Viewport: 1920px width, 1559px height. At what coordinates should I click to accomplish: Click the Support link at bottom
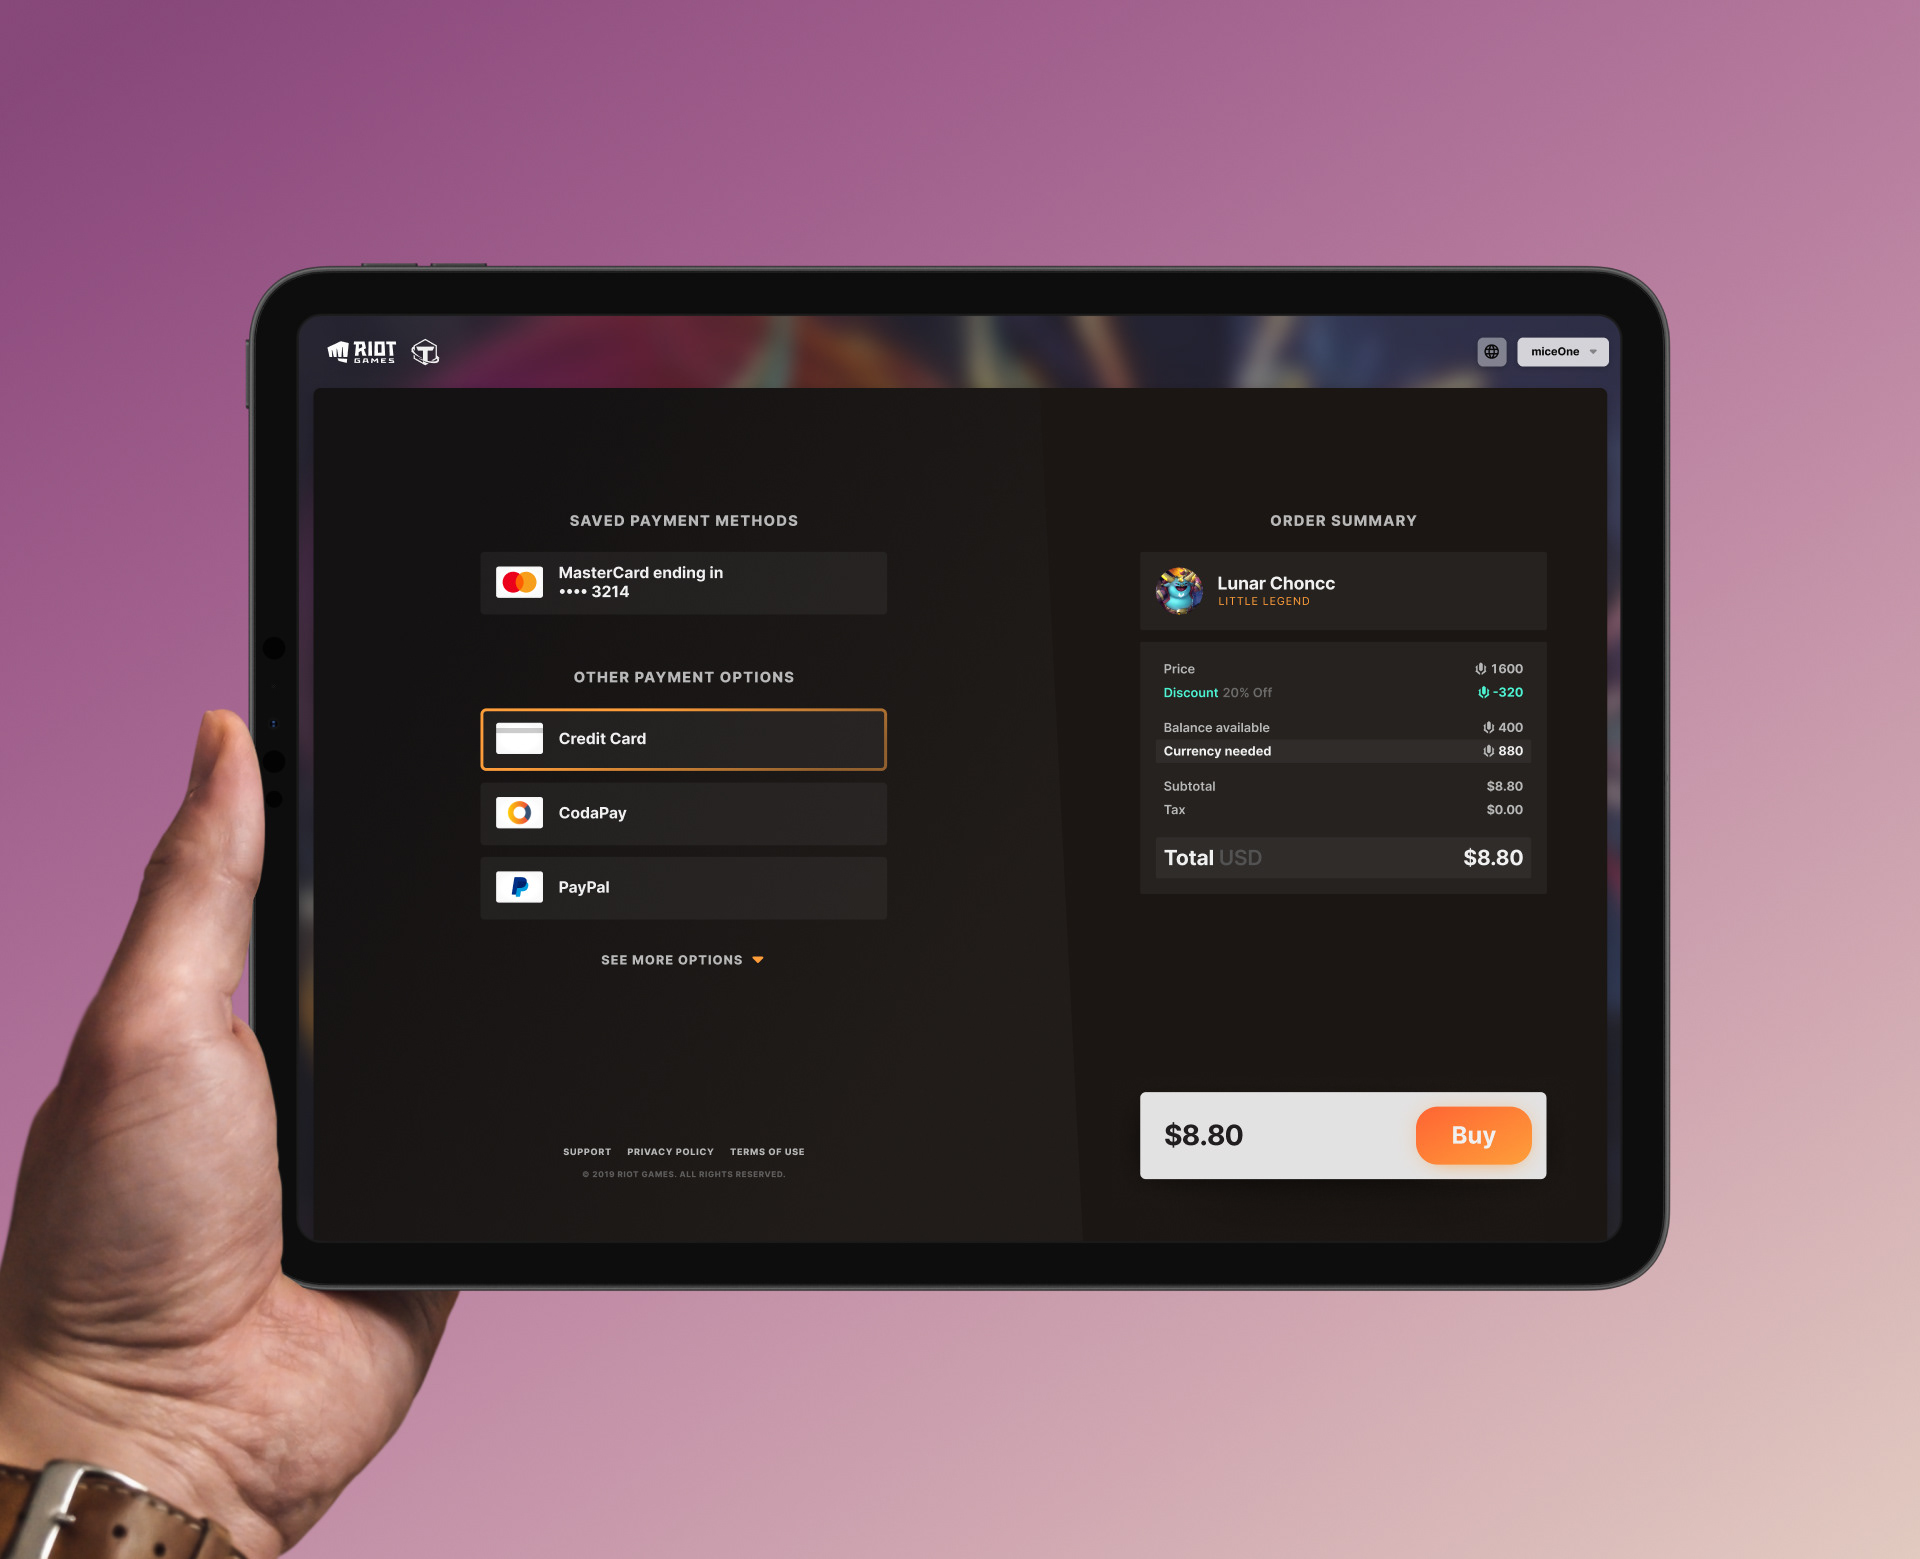pos(587,1150)
